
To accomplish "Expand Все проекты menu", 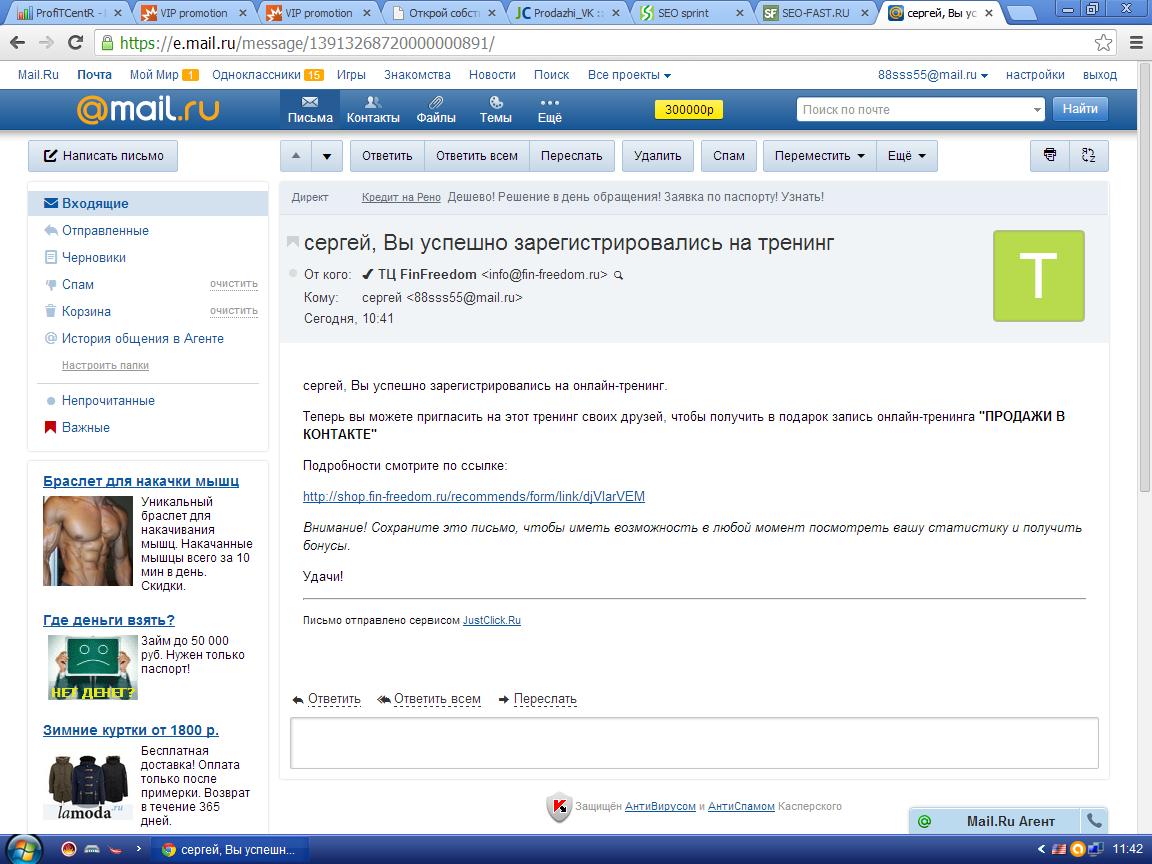I will [629, 74].
